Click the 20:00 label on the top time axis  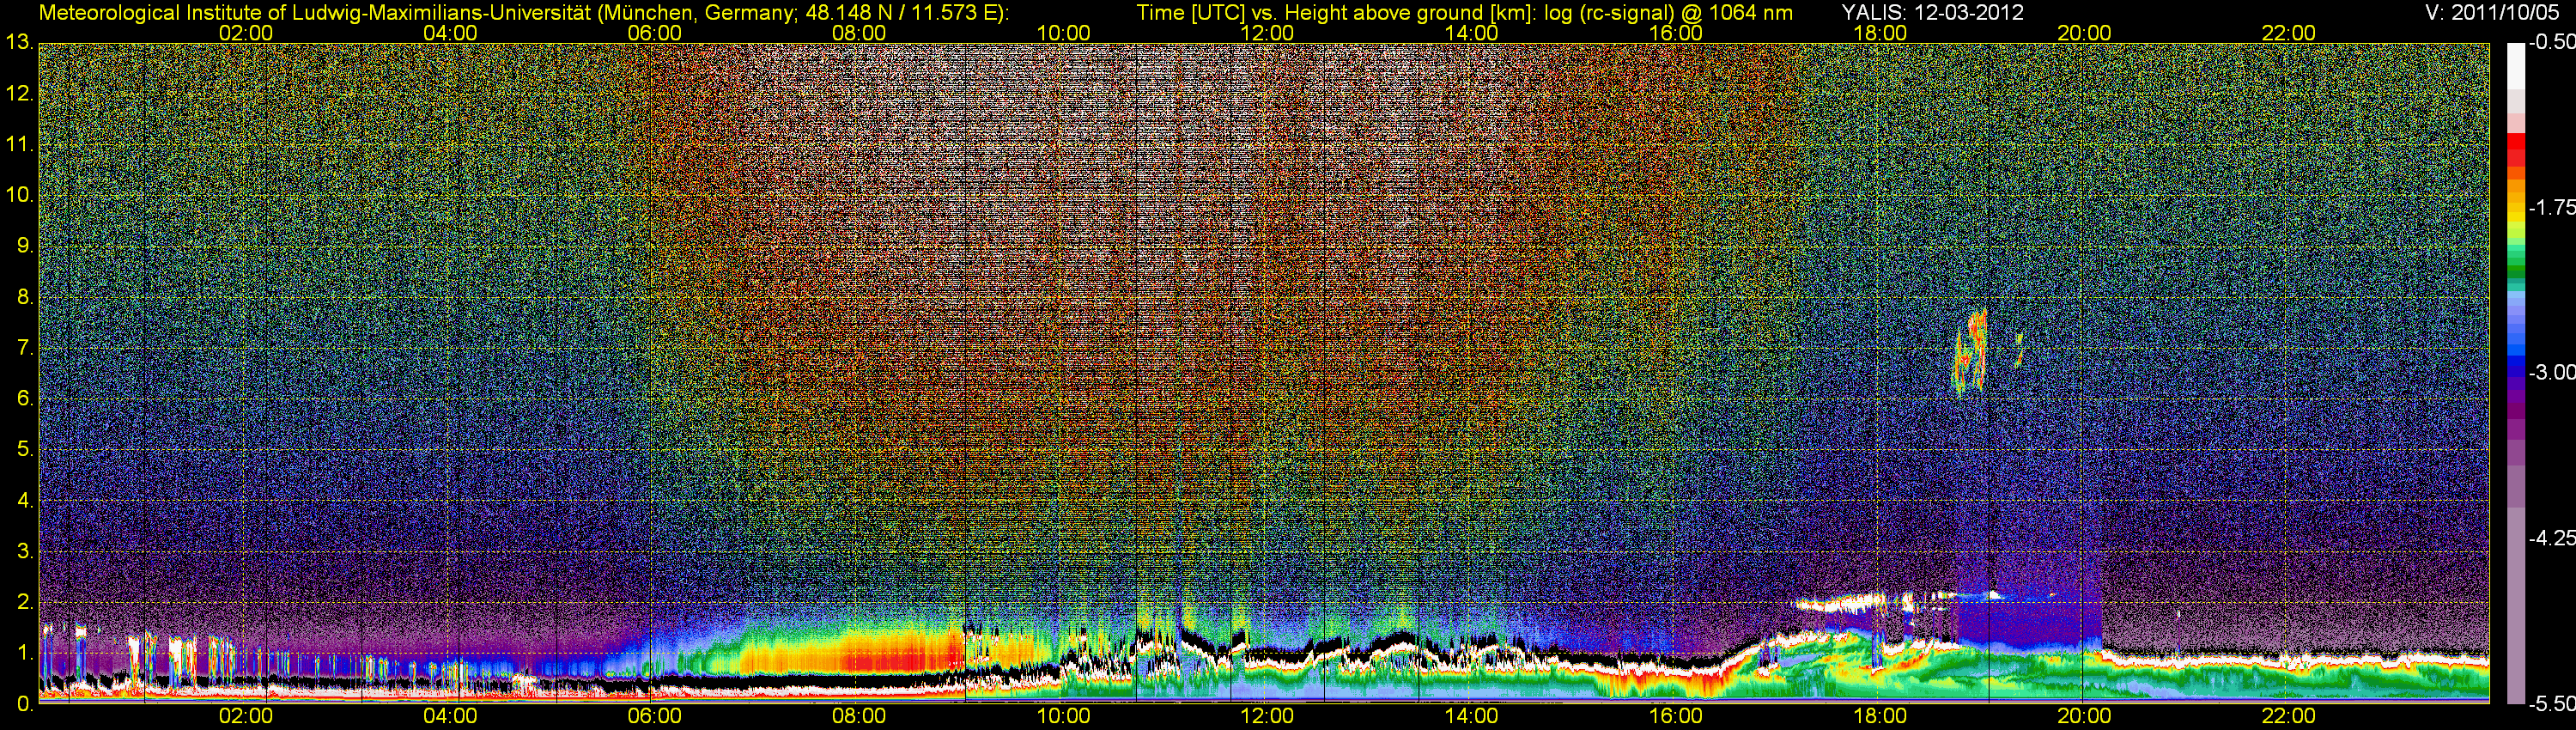click(2084, 33)
